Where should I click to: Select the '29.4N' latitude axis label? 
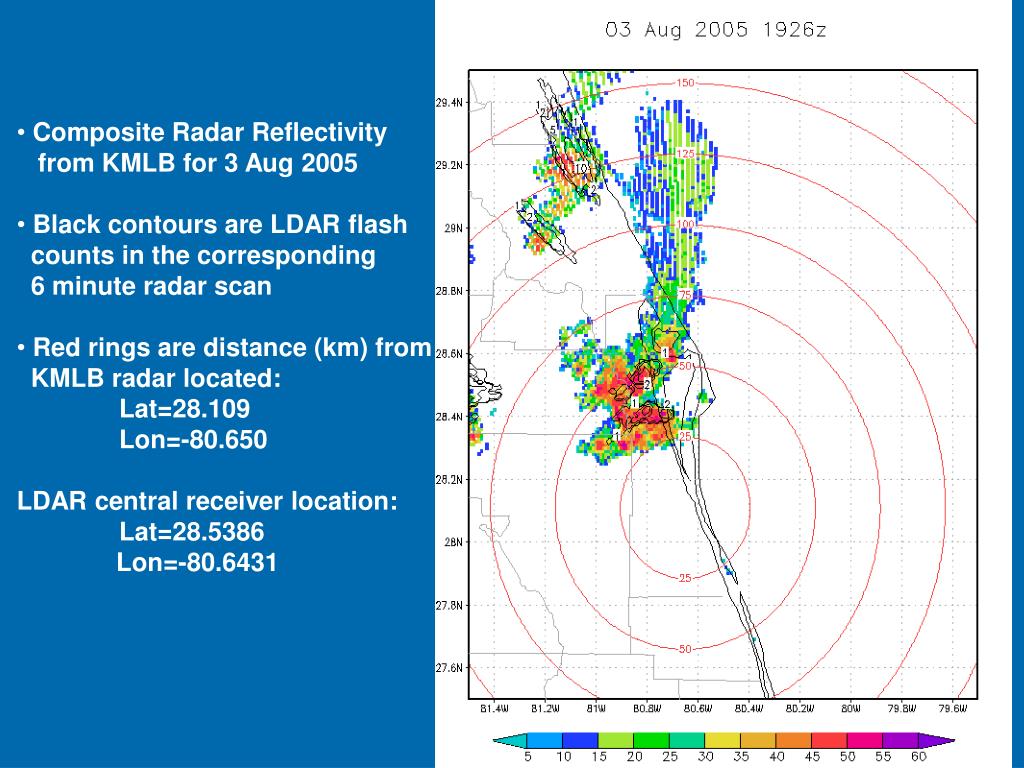[449, 102]
